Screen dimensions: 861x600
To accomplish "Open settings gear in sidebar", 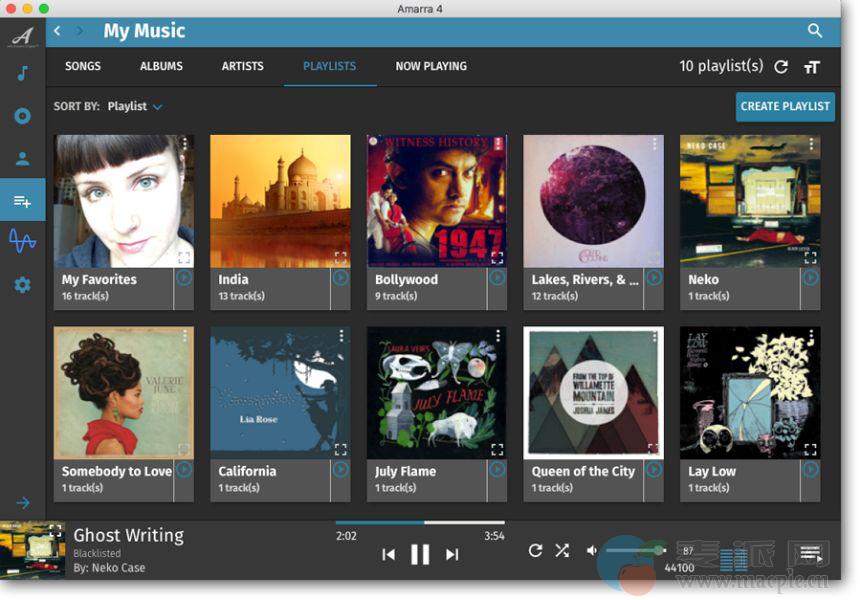I will pyautogui.click(x=22, y=285).
